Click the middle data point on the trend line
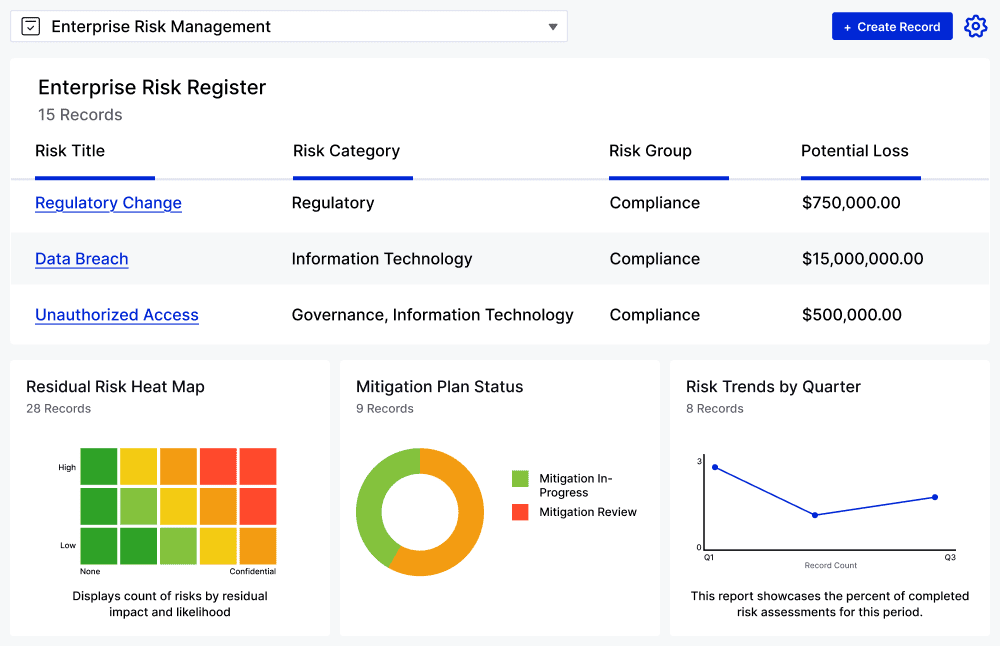 [815, 515]
